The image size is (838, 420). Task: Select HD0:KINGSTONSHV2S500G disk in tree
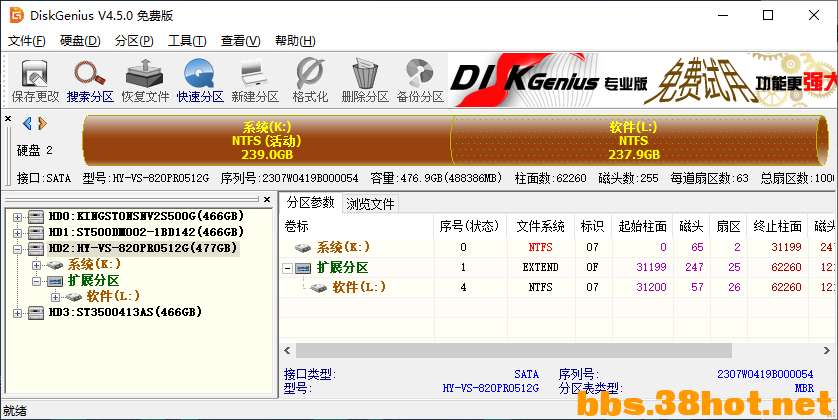click(x=146, y=216)
